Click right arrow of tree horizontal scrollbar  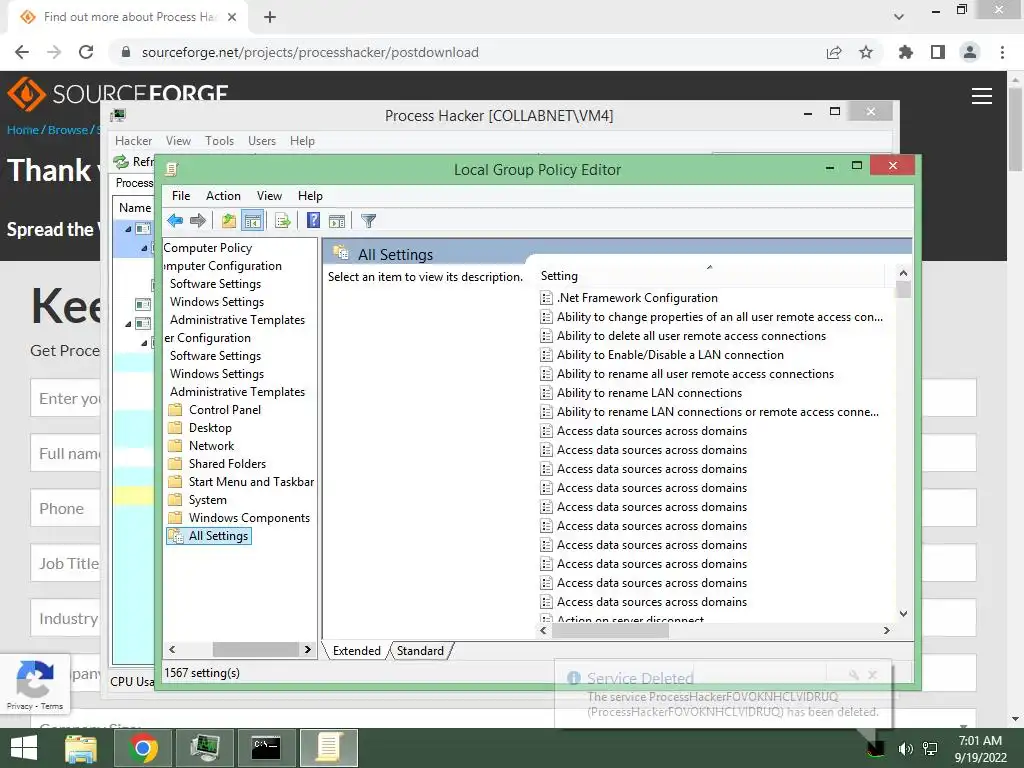pyautogui.click(x=308, y=649)
